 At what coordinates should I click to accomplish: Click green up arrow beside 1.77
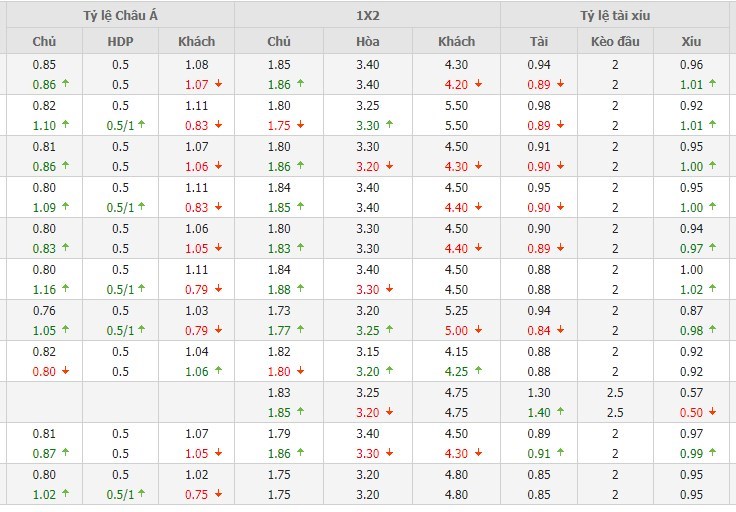(x=300, y=330)
